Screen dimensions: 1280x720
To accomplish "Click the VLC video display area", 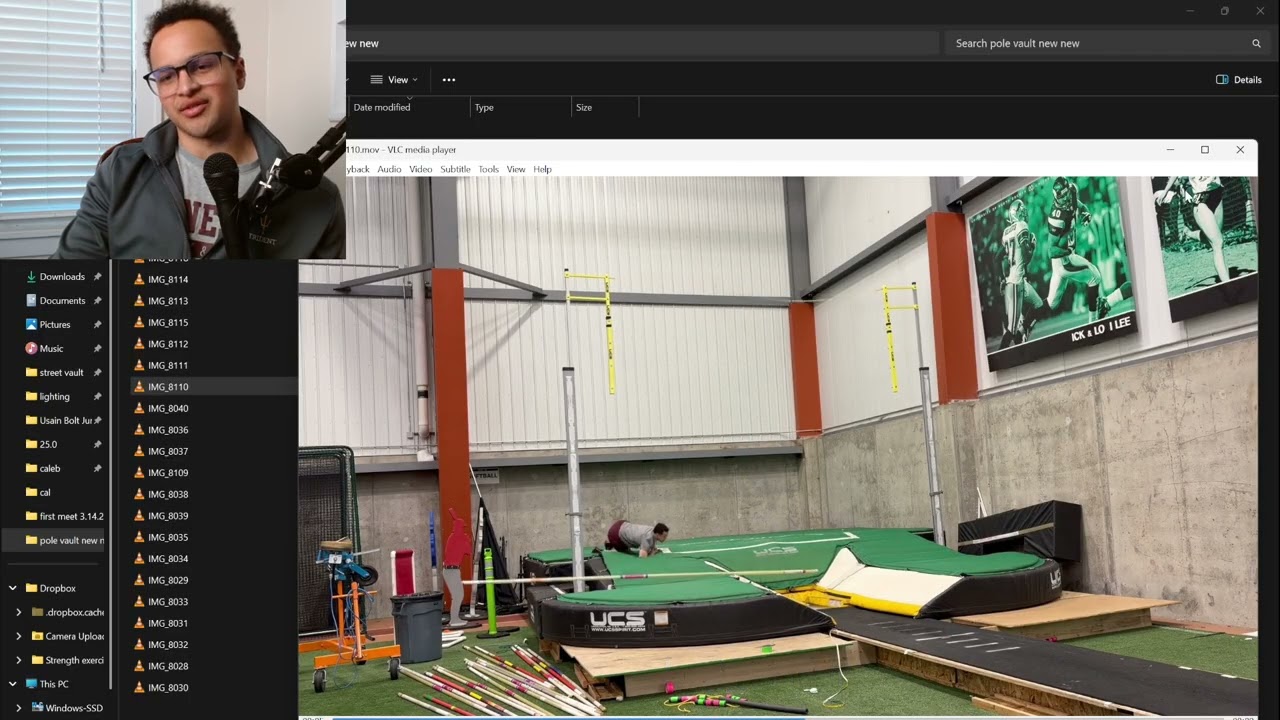I will (x=778, y=446).
